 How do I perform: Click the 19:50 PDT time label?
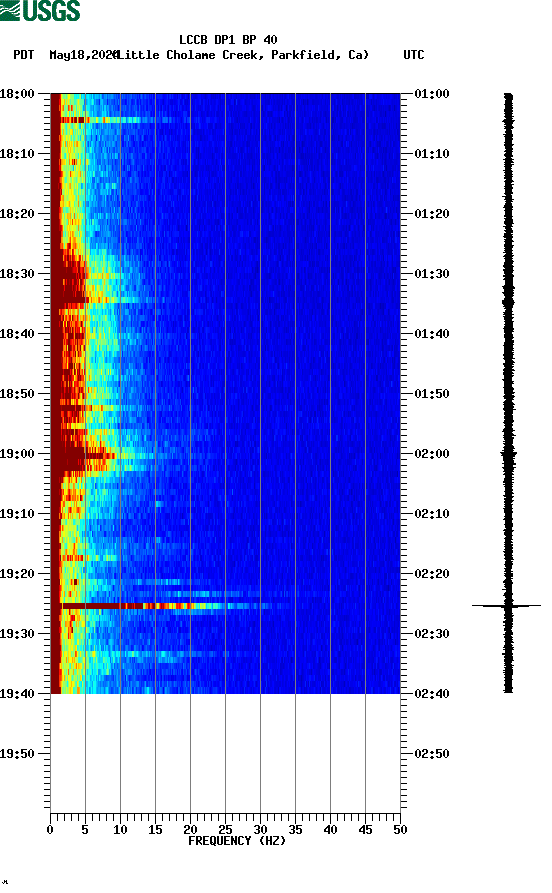[17, 753]
